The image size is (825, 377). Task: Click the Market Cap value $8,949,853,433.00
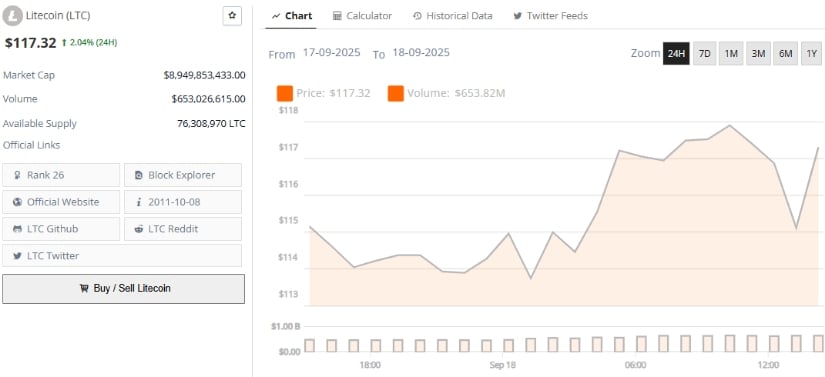pyautogui.click(x=204, y=75)
